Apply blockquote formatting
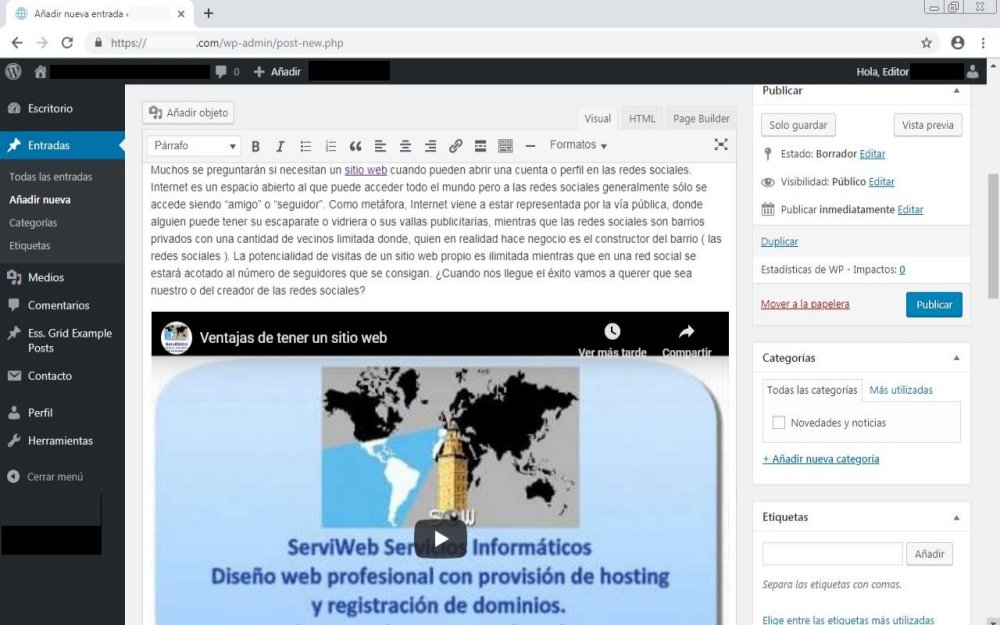Screen dimensions: 1000x625 coord(355,146)
